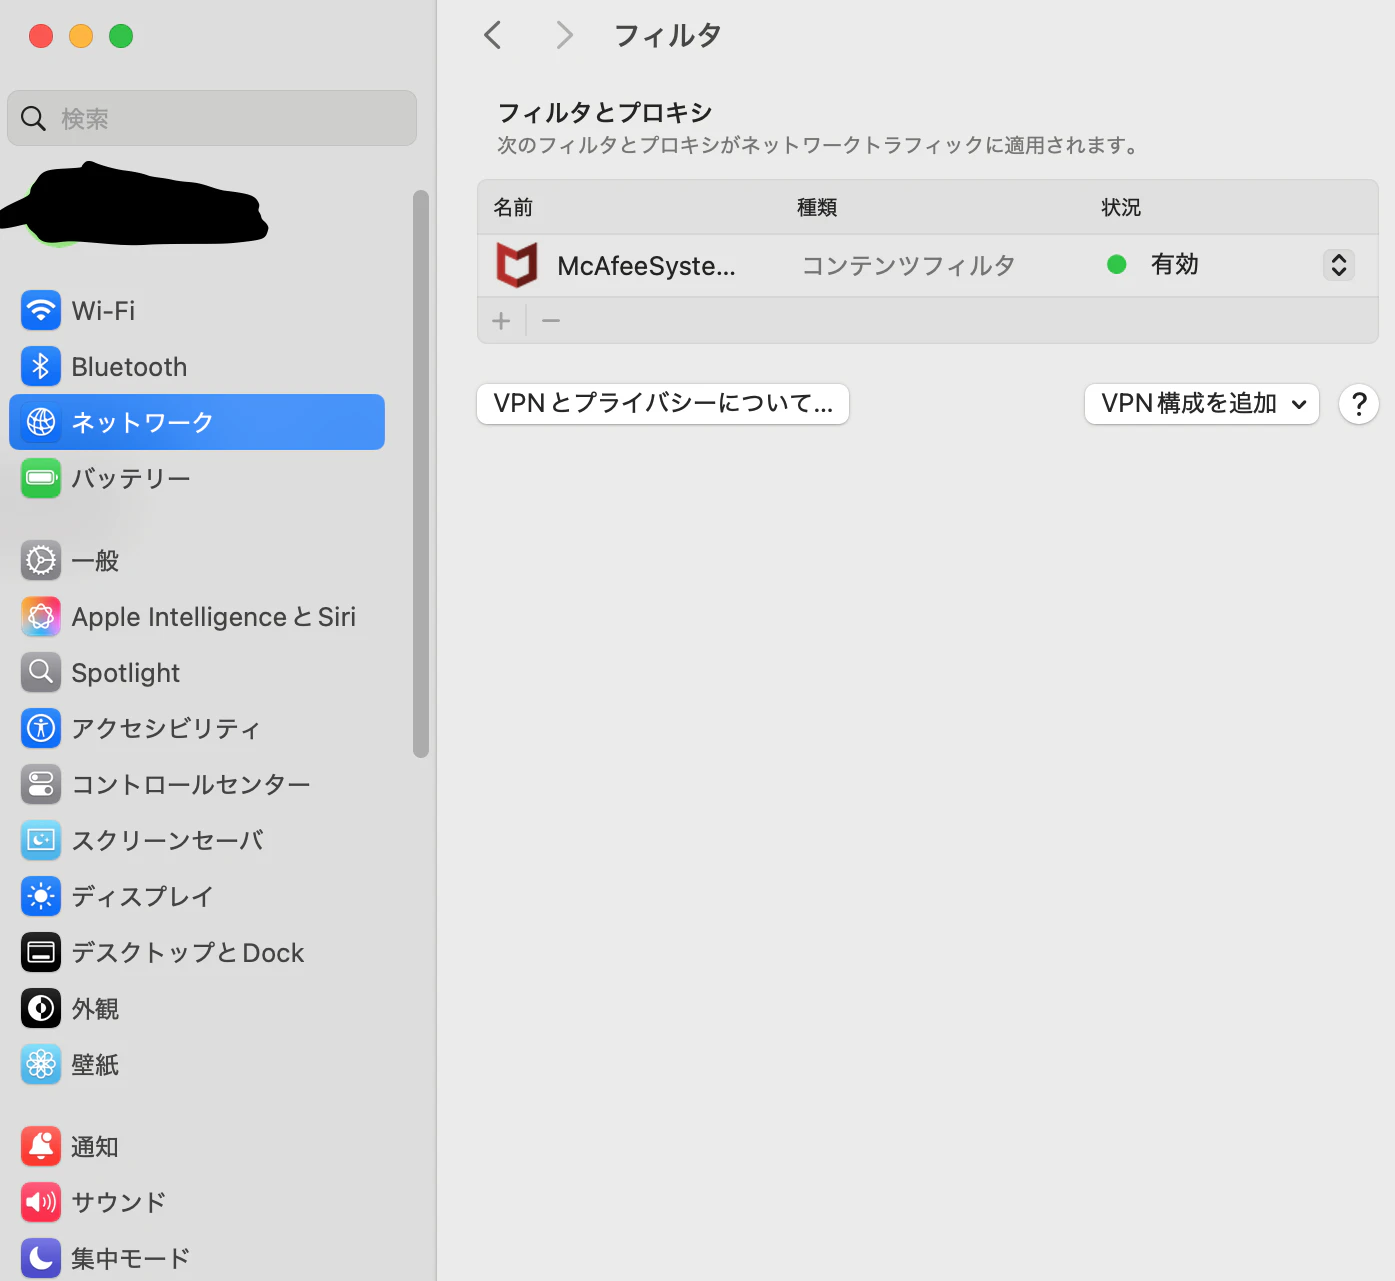The image size is (1395, 1281).
Task: Open the VPN構成を追加 dropdown
Action: click(1201, 404)
